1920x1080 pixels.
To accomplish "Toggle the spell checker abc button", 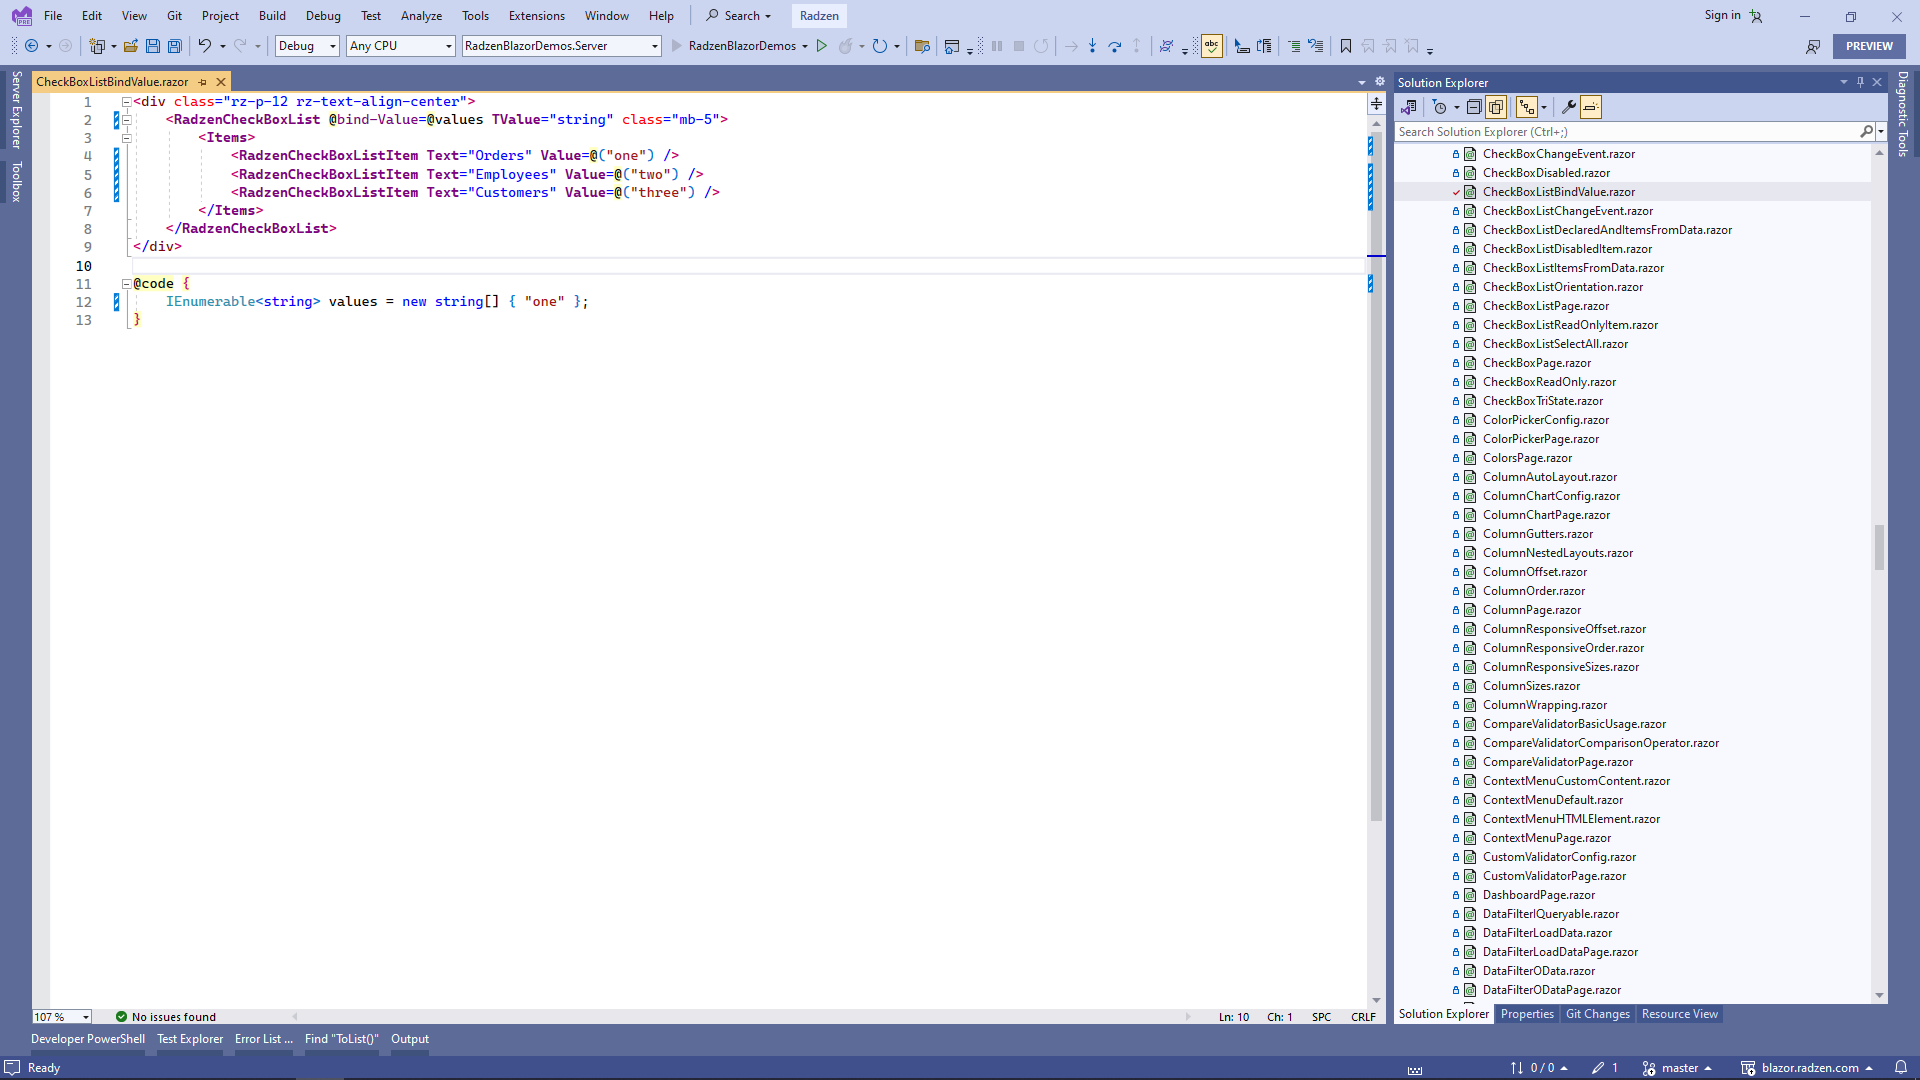I will pyautogui.click(x=1212, y=46).
